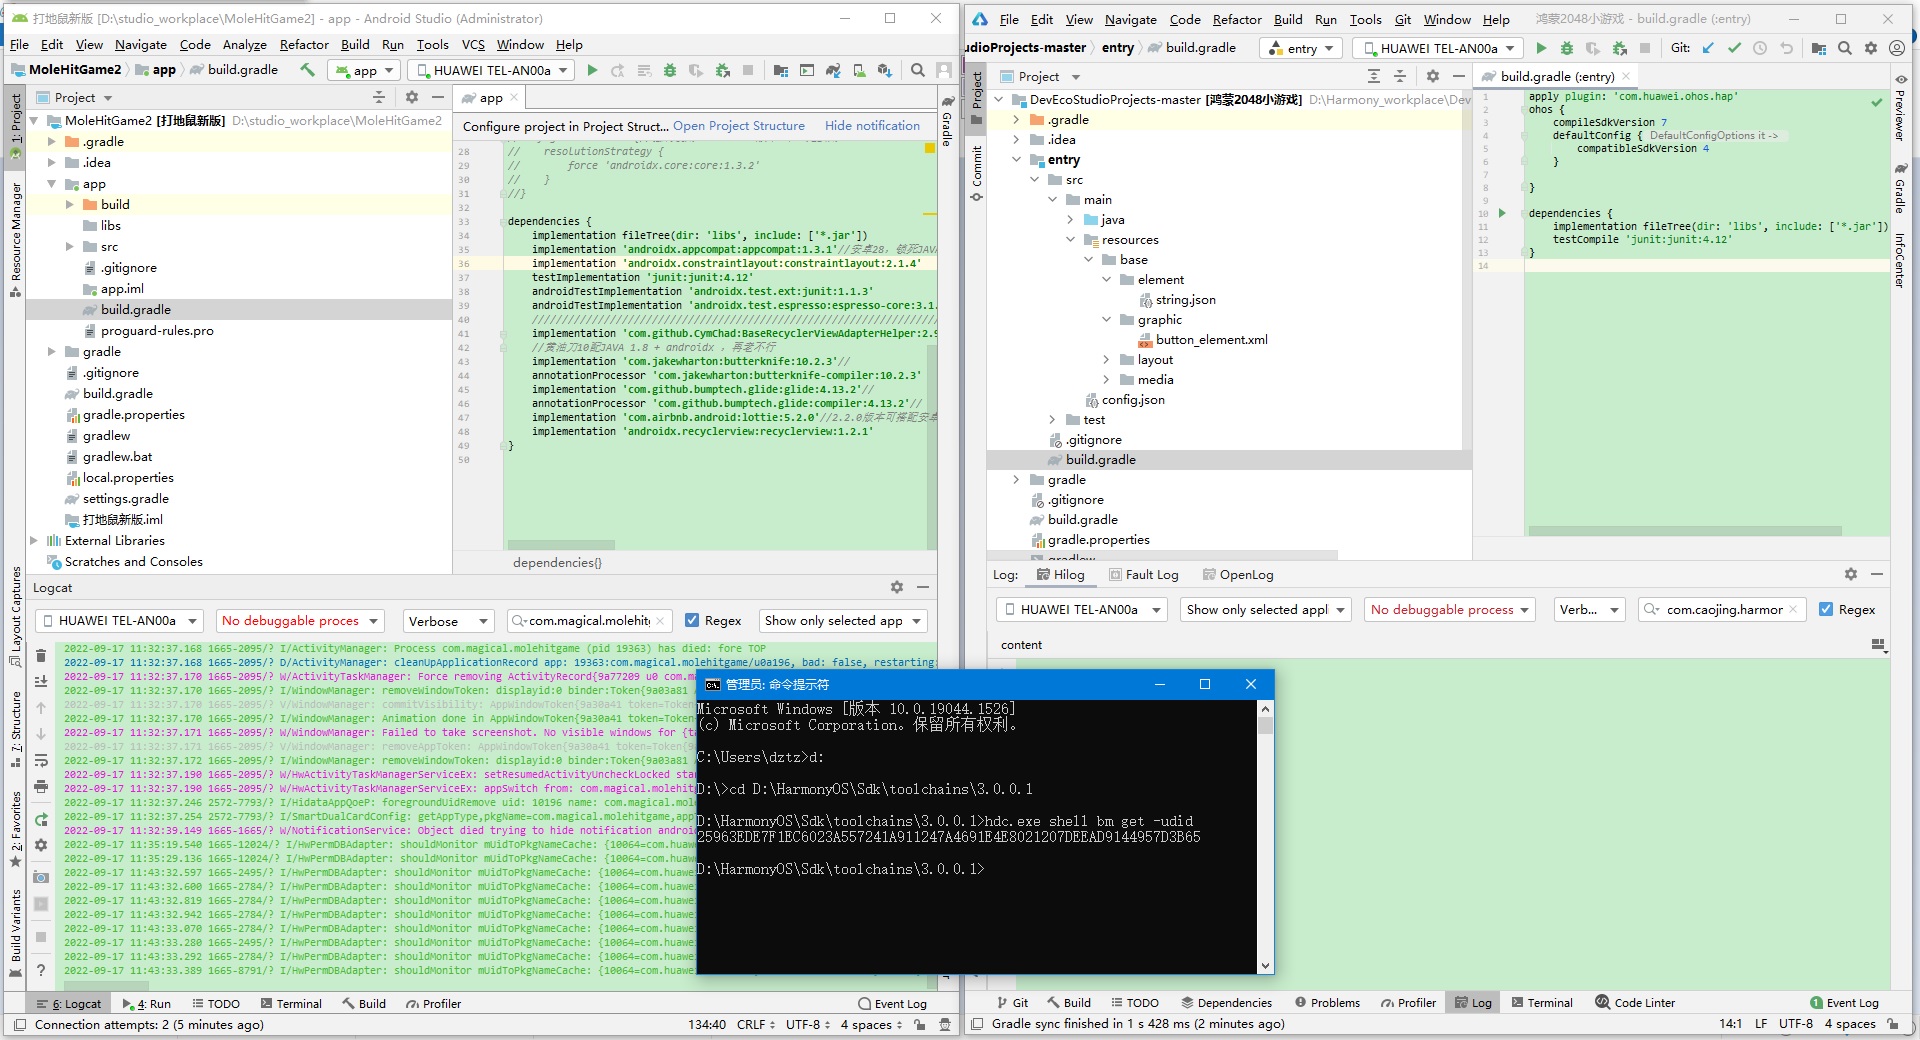Select proguard-rules.pro in Android Studio tree

(x=157, y=331)
